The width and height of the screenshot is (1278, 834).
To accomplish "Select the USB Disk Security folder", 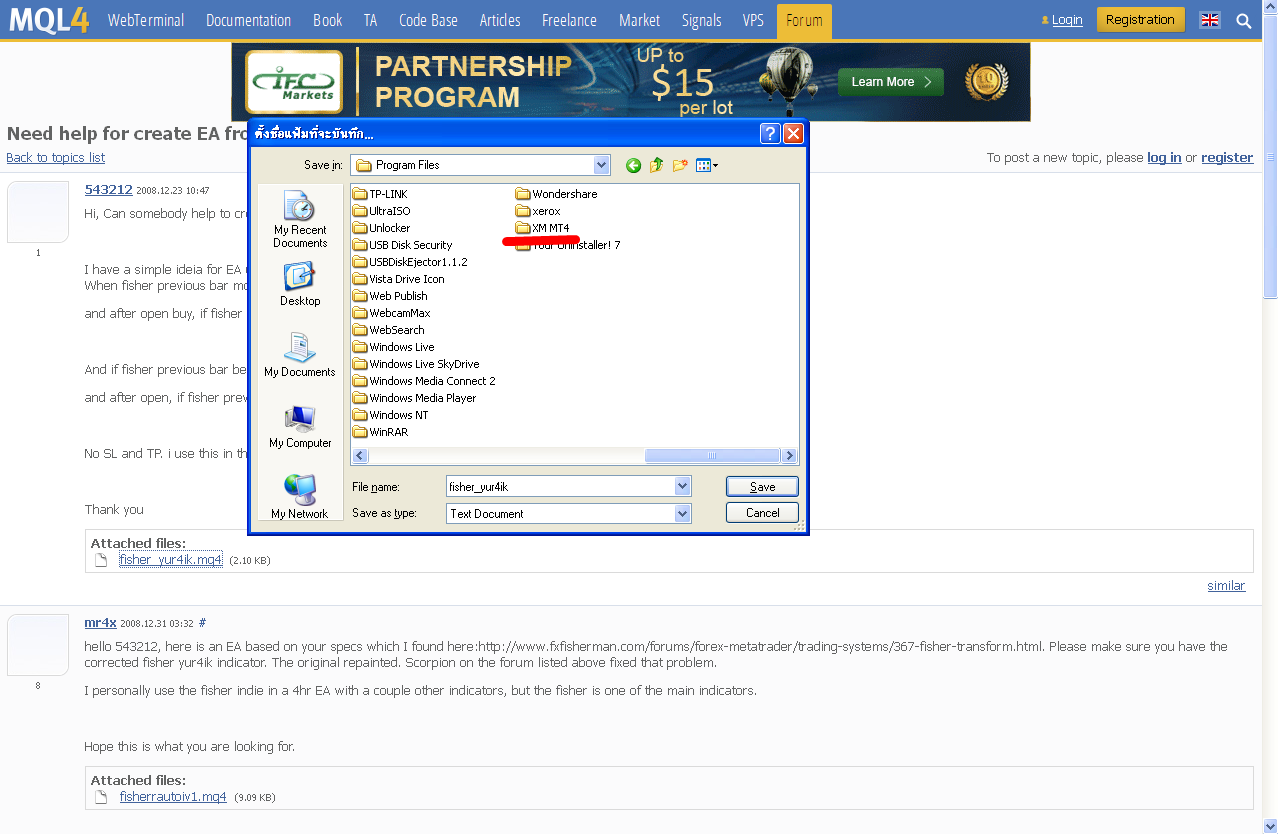I will tap(403, 245).
